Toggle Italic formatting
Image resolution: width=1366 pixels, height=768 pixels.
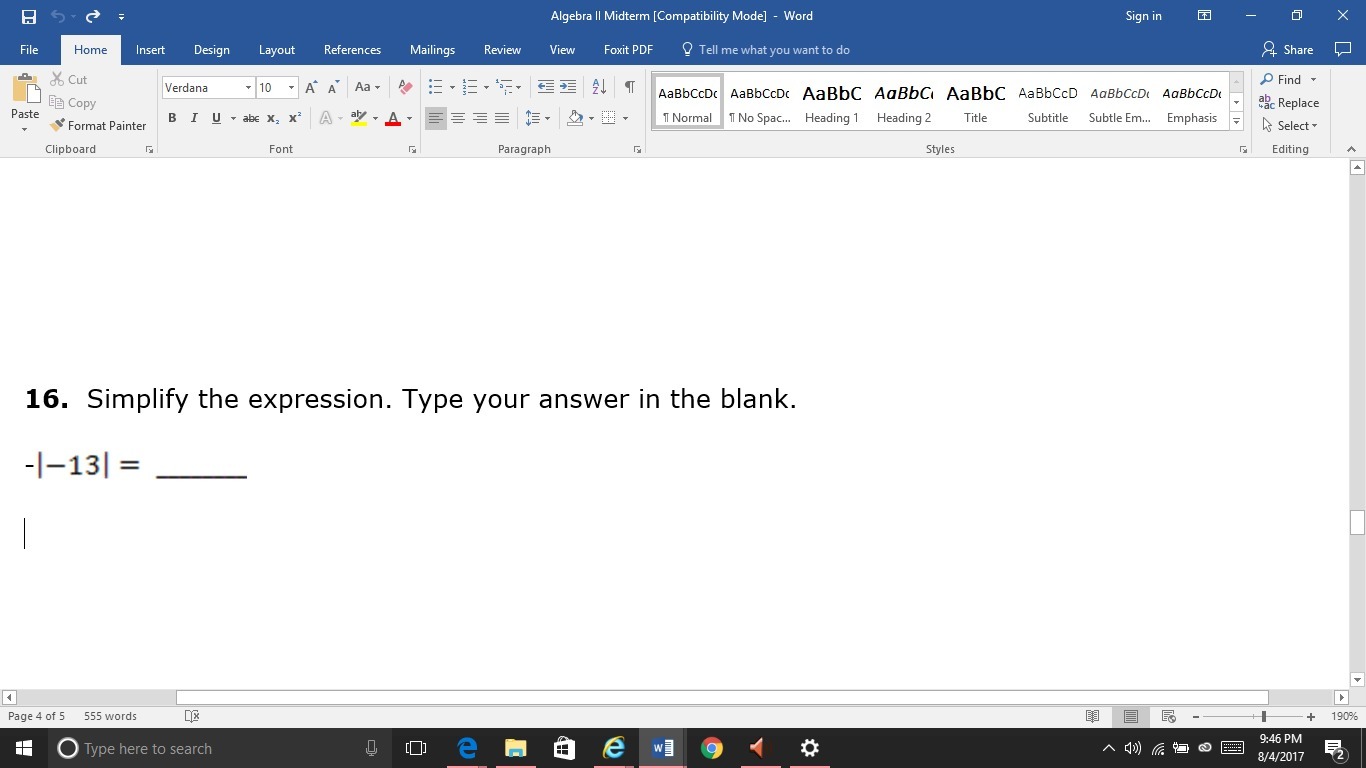pos(194,118)
